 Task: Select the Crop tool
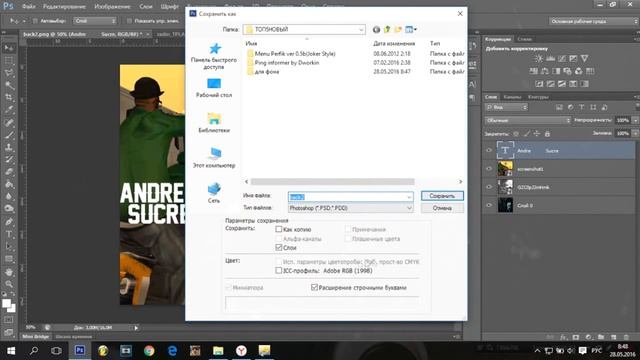click(x=9, y=98)
